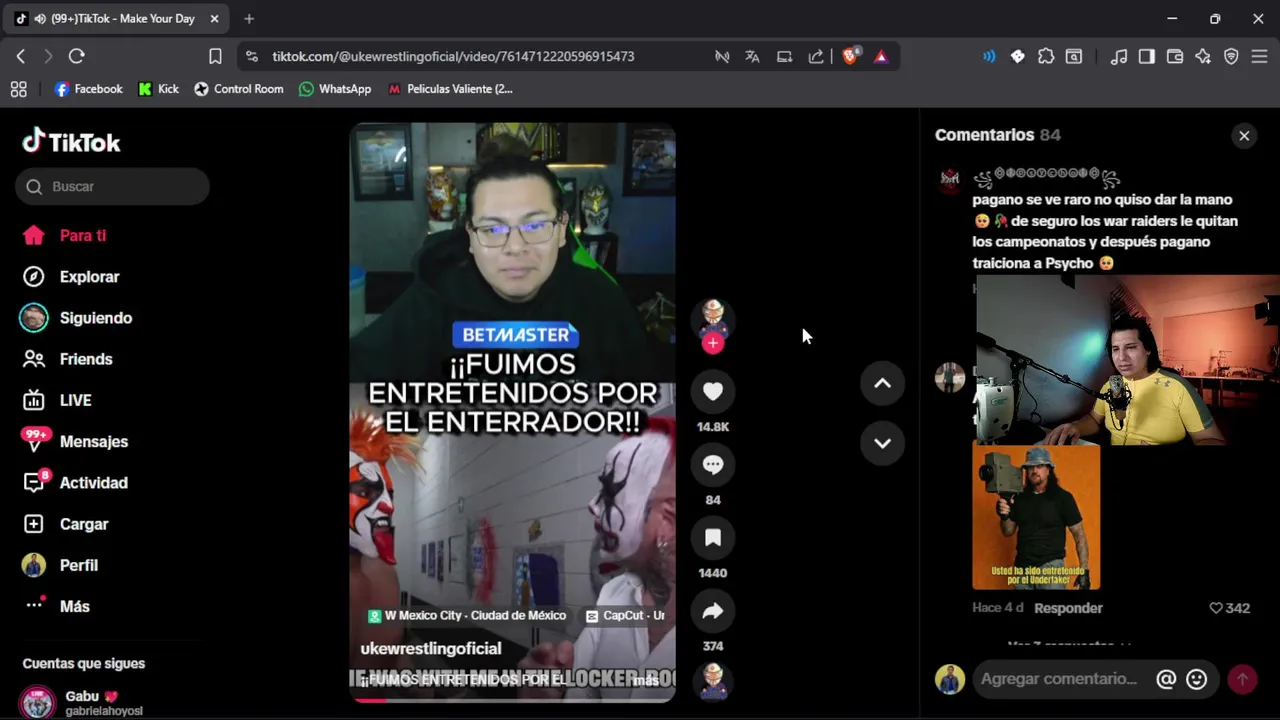Share the video with arrow icon
The height and width of the screenshot is (720, 1280).
tap(713, 610)
